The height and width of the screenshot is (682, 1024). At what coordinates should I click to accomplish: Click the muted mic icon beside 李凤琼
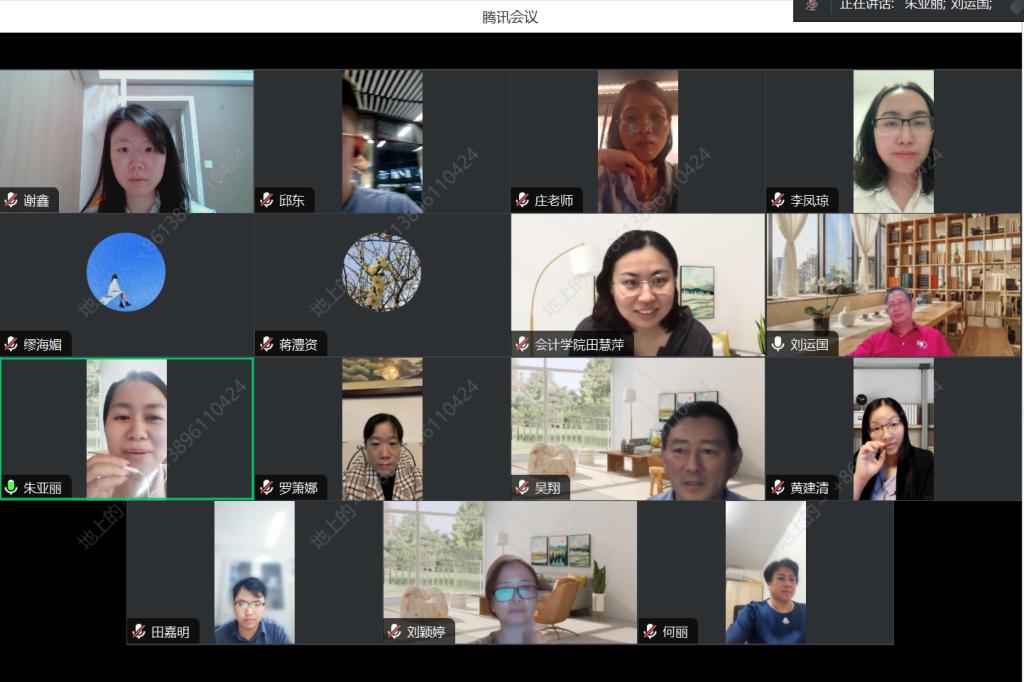pos(778,200)
